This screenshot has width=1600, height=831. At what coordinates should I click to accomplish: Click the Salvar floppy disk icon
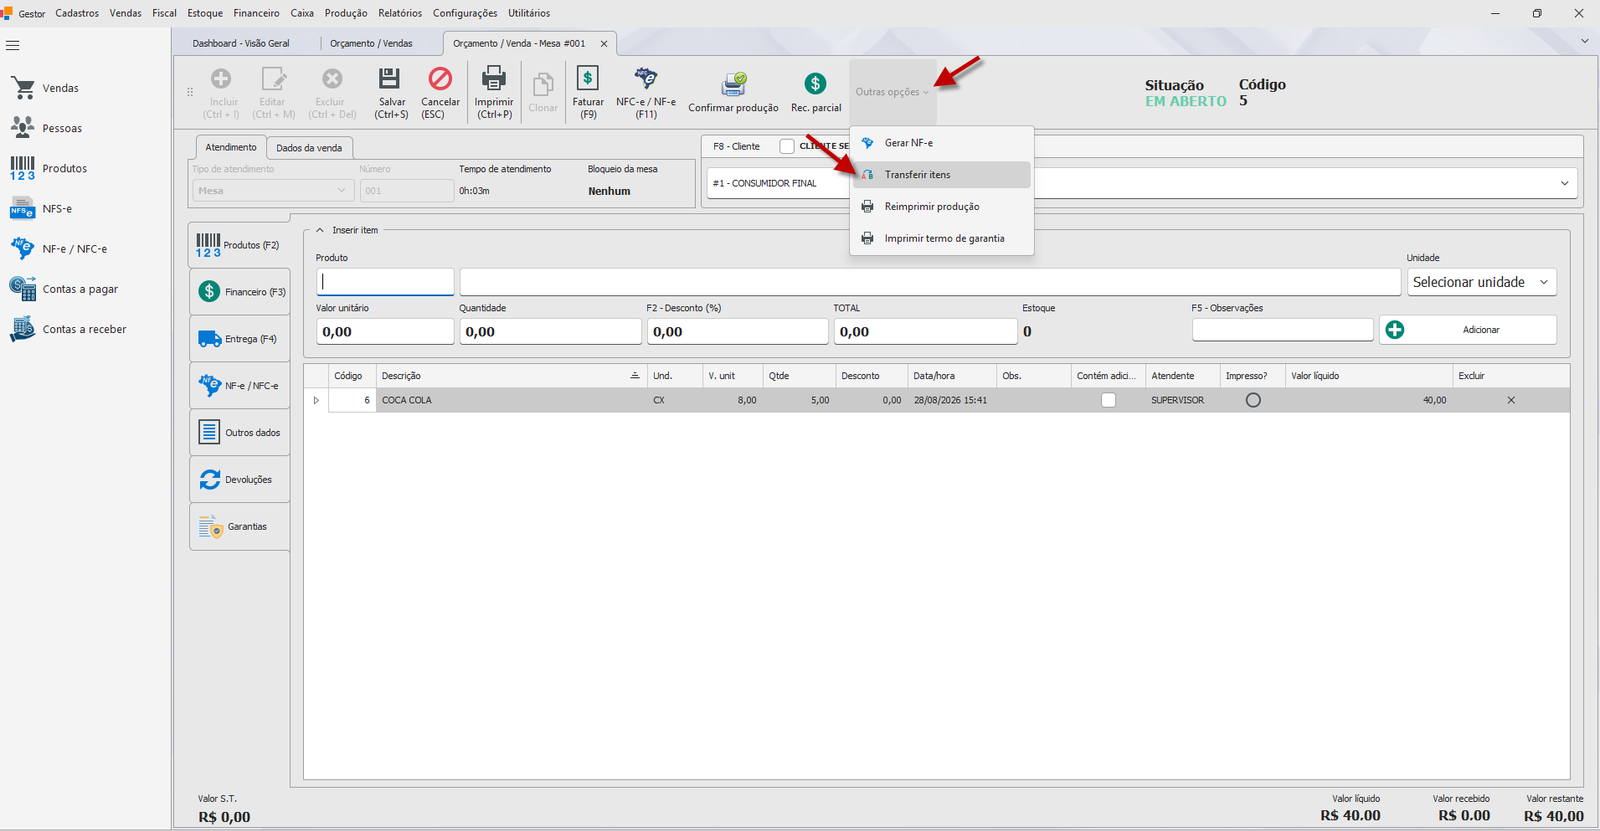390,79
